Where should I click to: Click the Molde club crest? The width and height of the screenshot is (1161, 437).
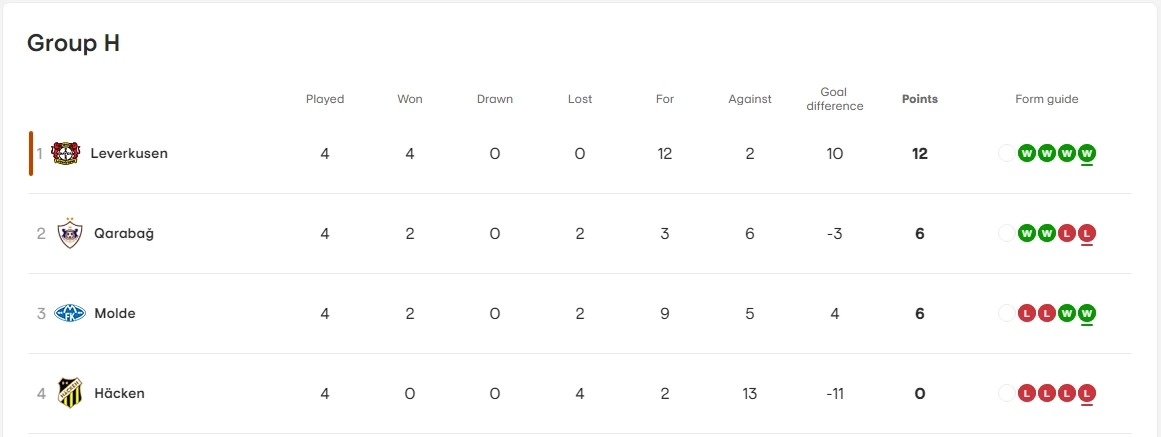pyautogui.click(x=70, y=313)
